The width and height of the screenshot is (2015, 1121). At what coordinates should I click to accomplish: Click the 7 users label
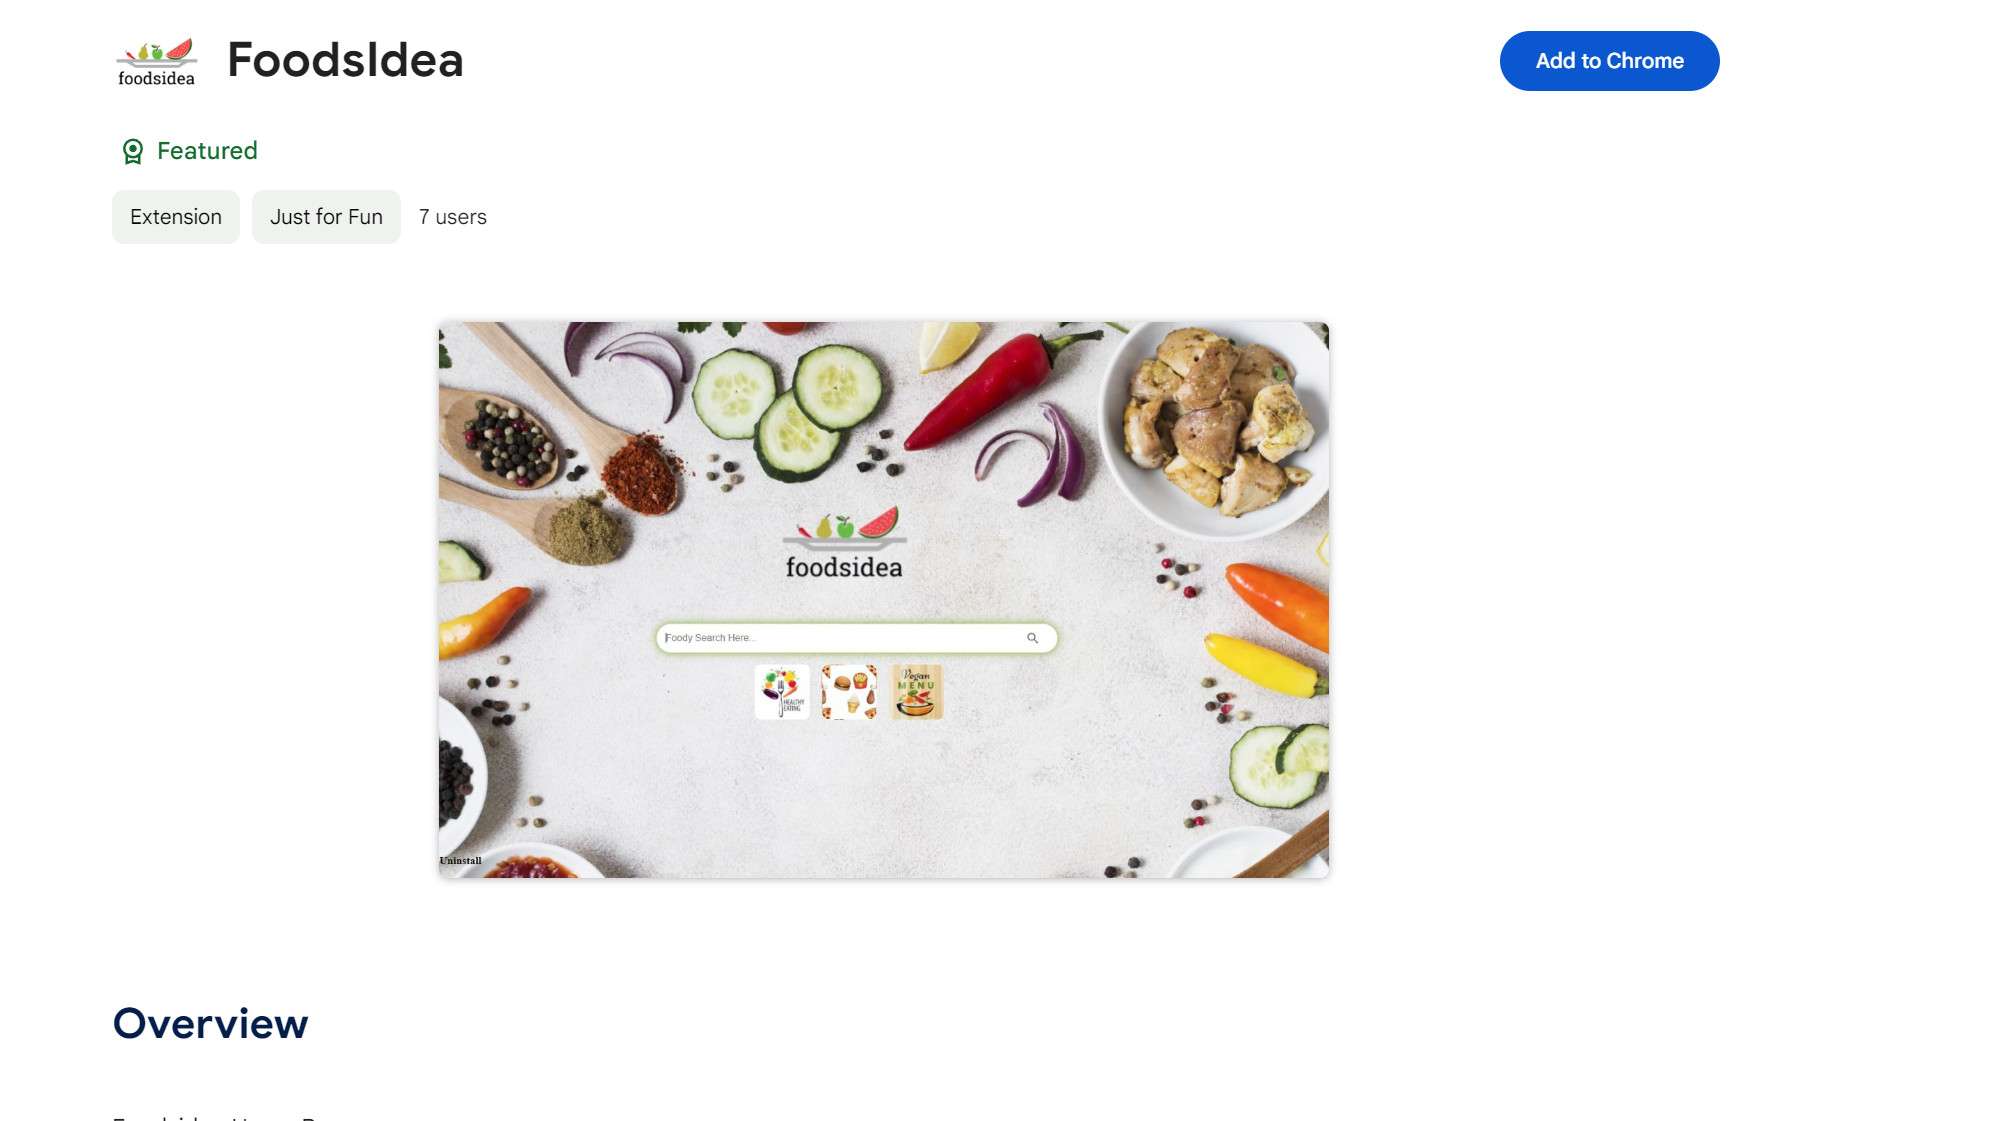pyautogui.click(x=452, y=217)
